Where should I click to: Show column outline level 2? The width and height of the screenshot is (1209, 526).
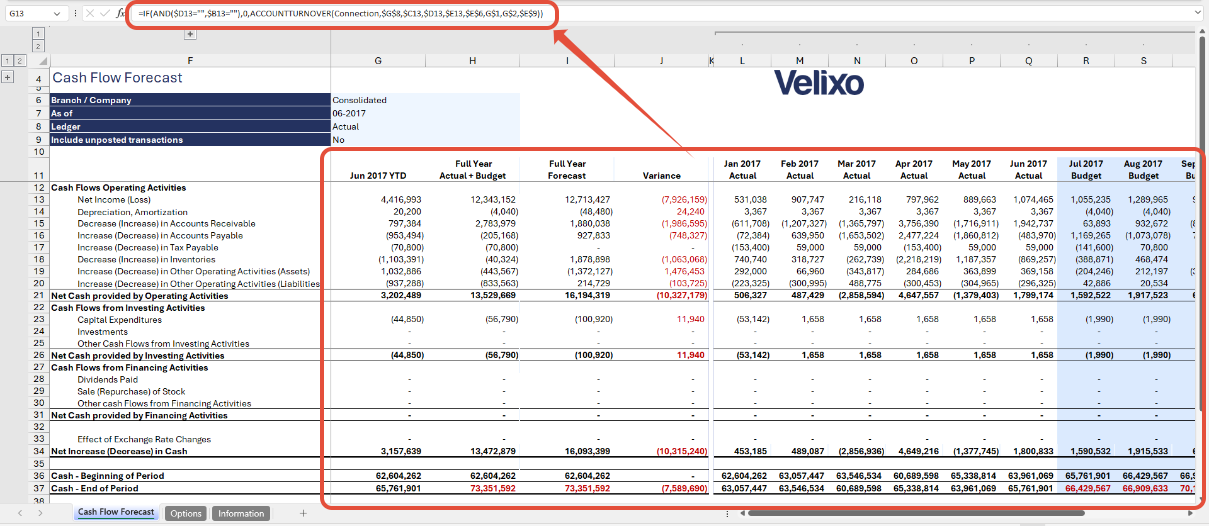pyautogui.click(x=39, y=46)
